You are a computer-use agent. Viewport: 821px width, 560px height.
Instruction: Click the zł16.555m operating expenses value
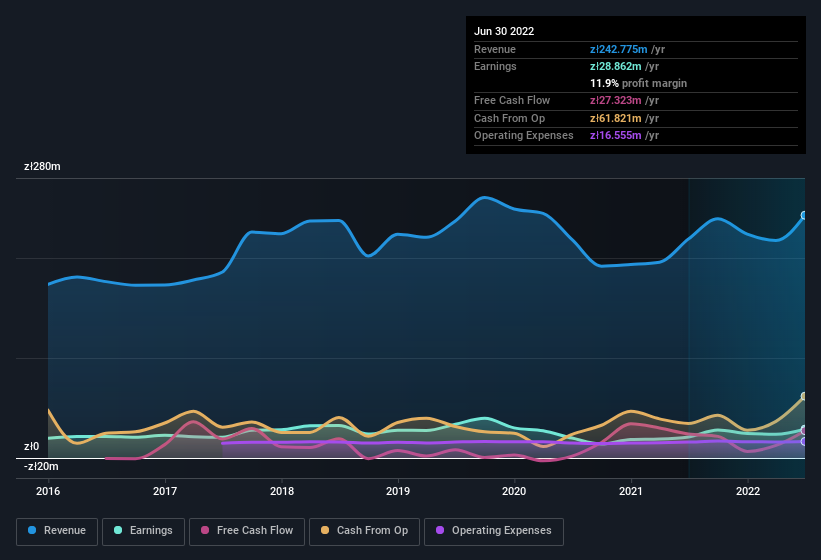tap(615, 136)
